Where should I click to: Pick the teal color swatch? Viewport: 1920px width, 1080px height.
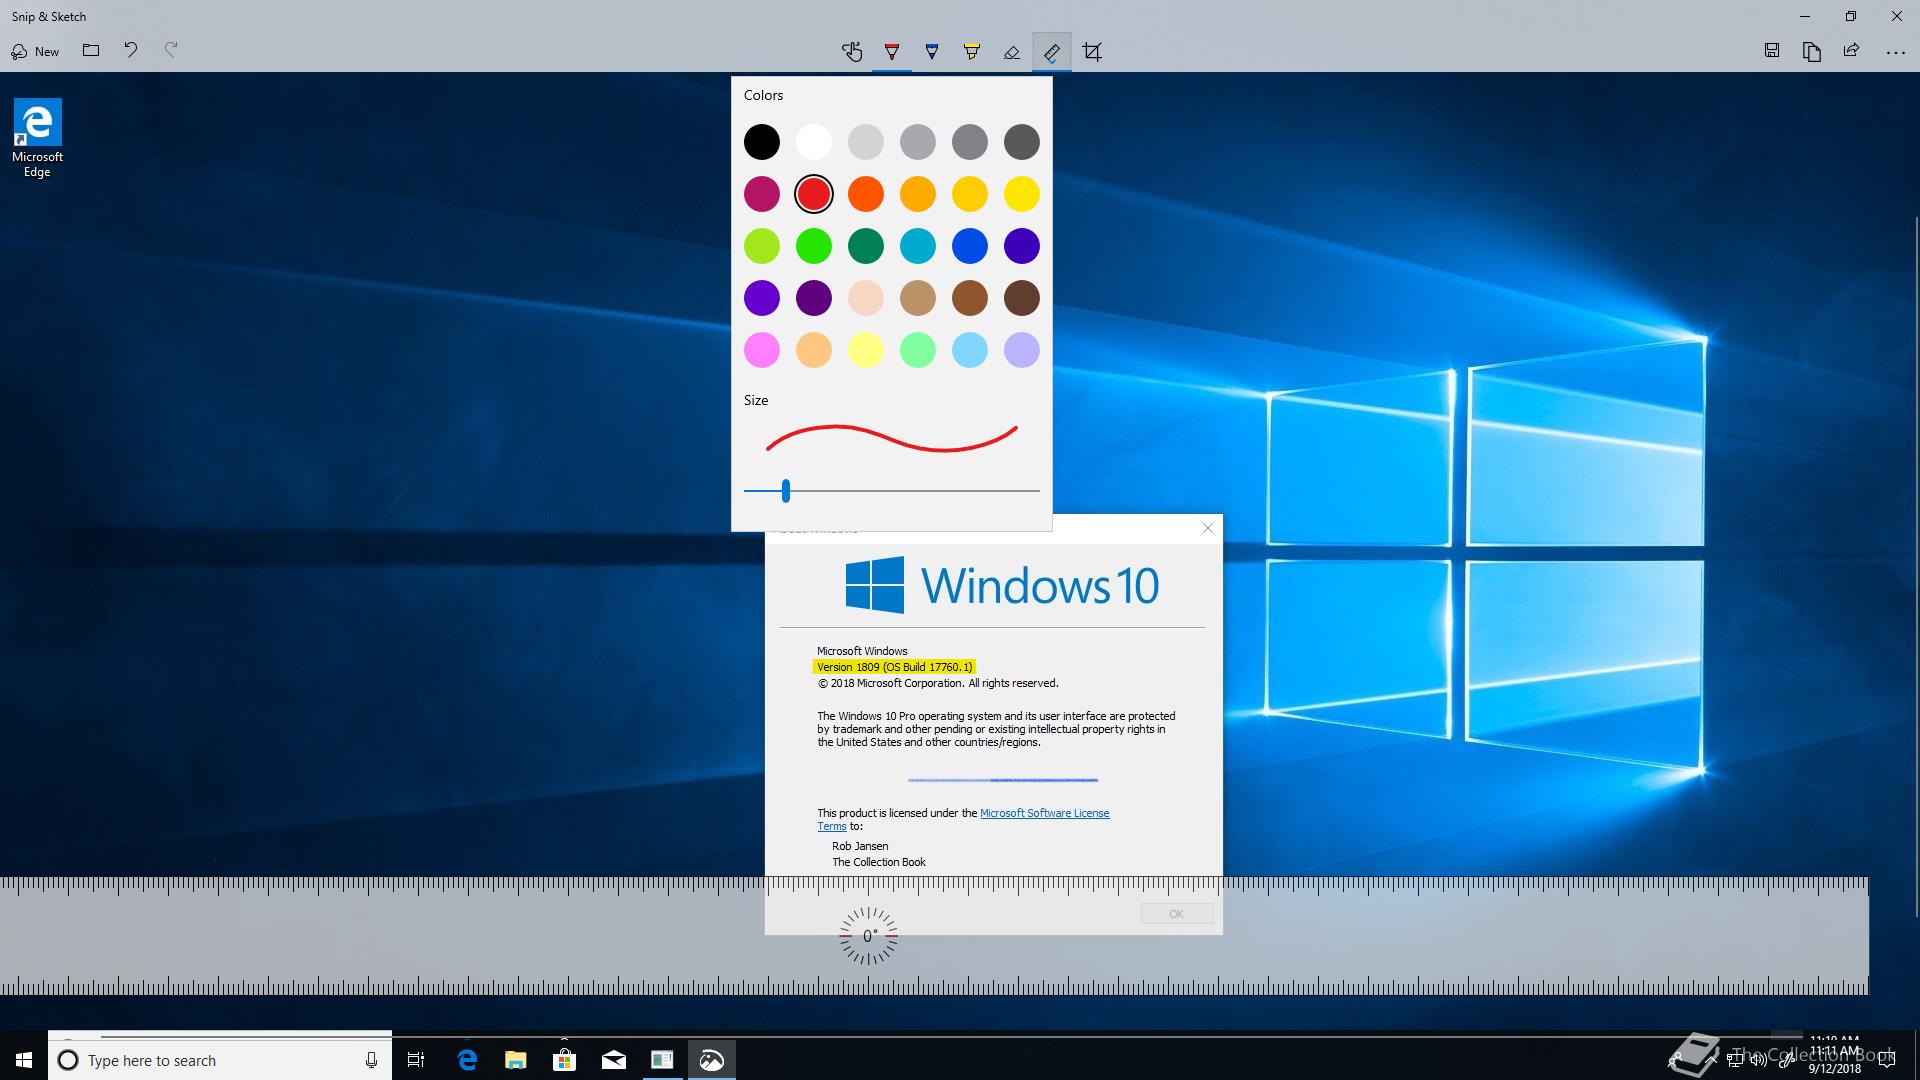click(x=918, y=246)
